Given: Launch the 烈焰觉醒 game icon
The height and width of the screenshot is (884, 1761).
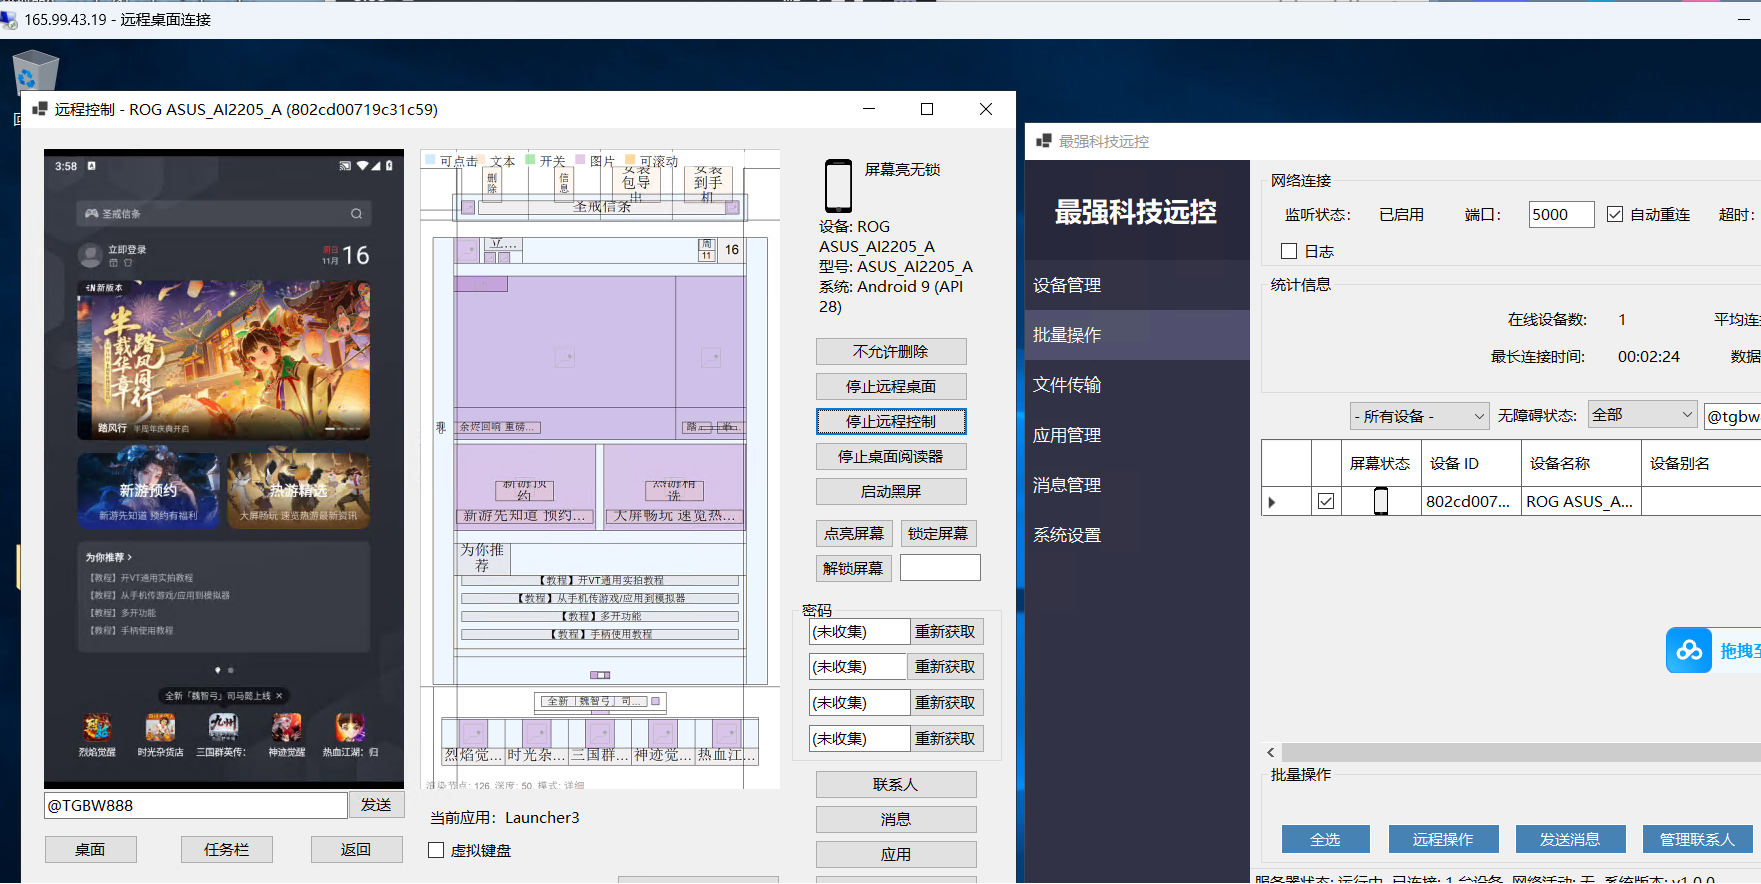Looking at the screenshot, I should [x=97, y=727].
